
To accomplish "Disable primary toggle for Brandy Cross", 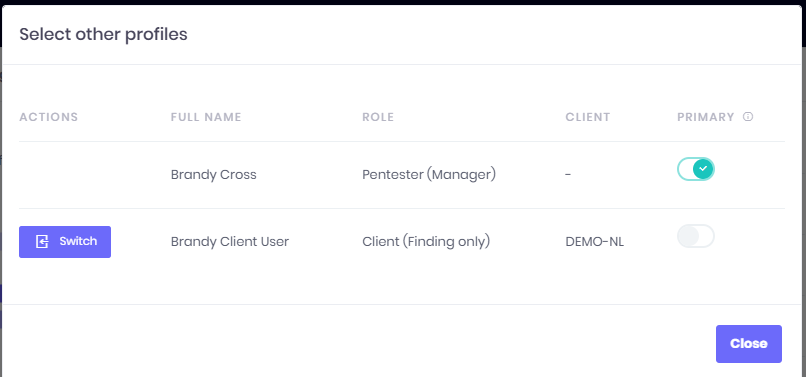I will point(696,169).
